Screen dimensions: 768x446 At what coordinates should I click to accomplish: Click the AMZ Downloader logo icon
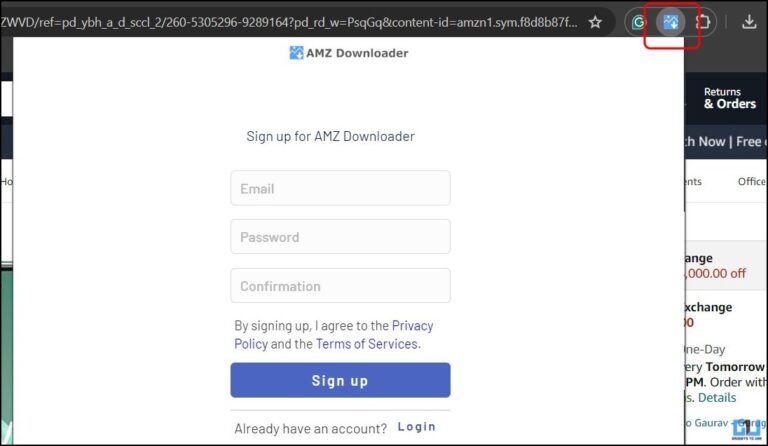[296, 53]
